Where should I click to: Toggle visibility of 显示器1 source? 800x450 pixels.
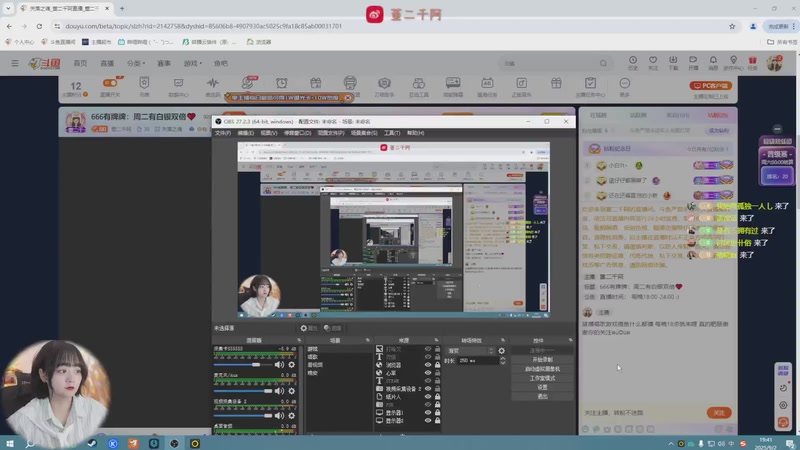[428, 412]
